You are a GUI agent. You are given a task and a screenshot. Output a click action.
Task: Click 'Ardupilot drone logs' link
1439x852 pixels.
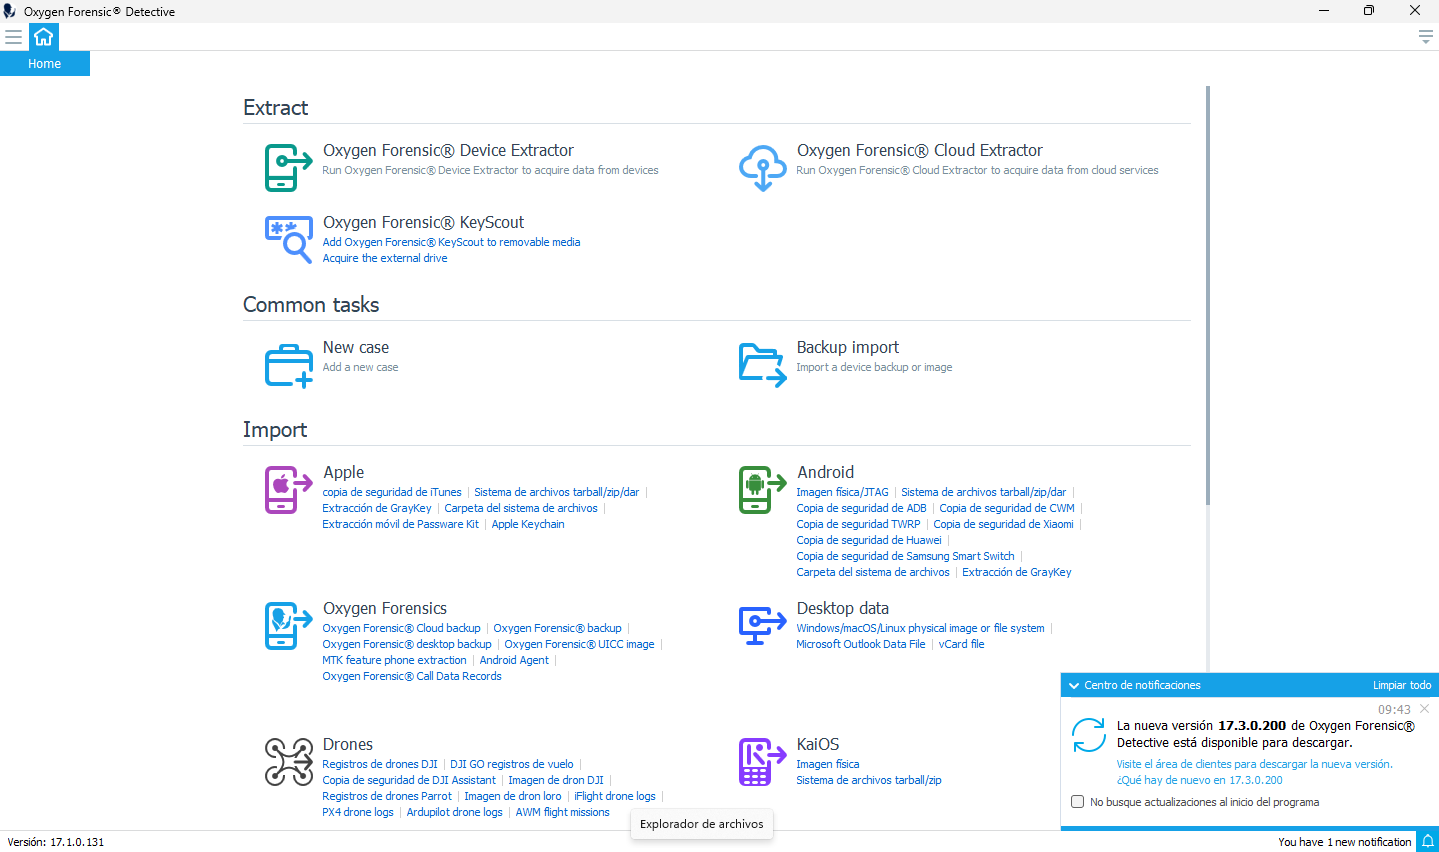click(x=454, y=812)
